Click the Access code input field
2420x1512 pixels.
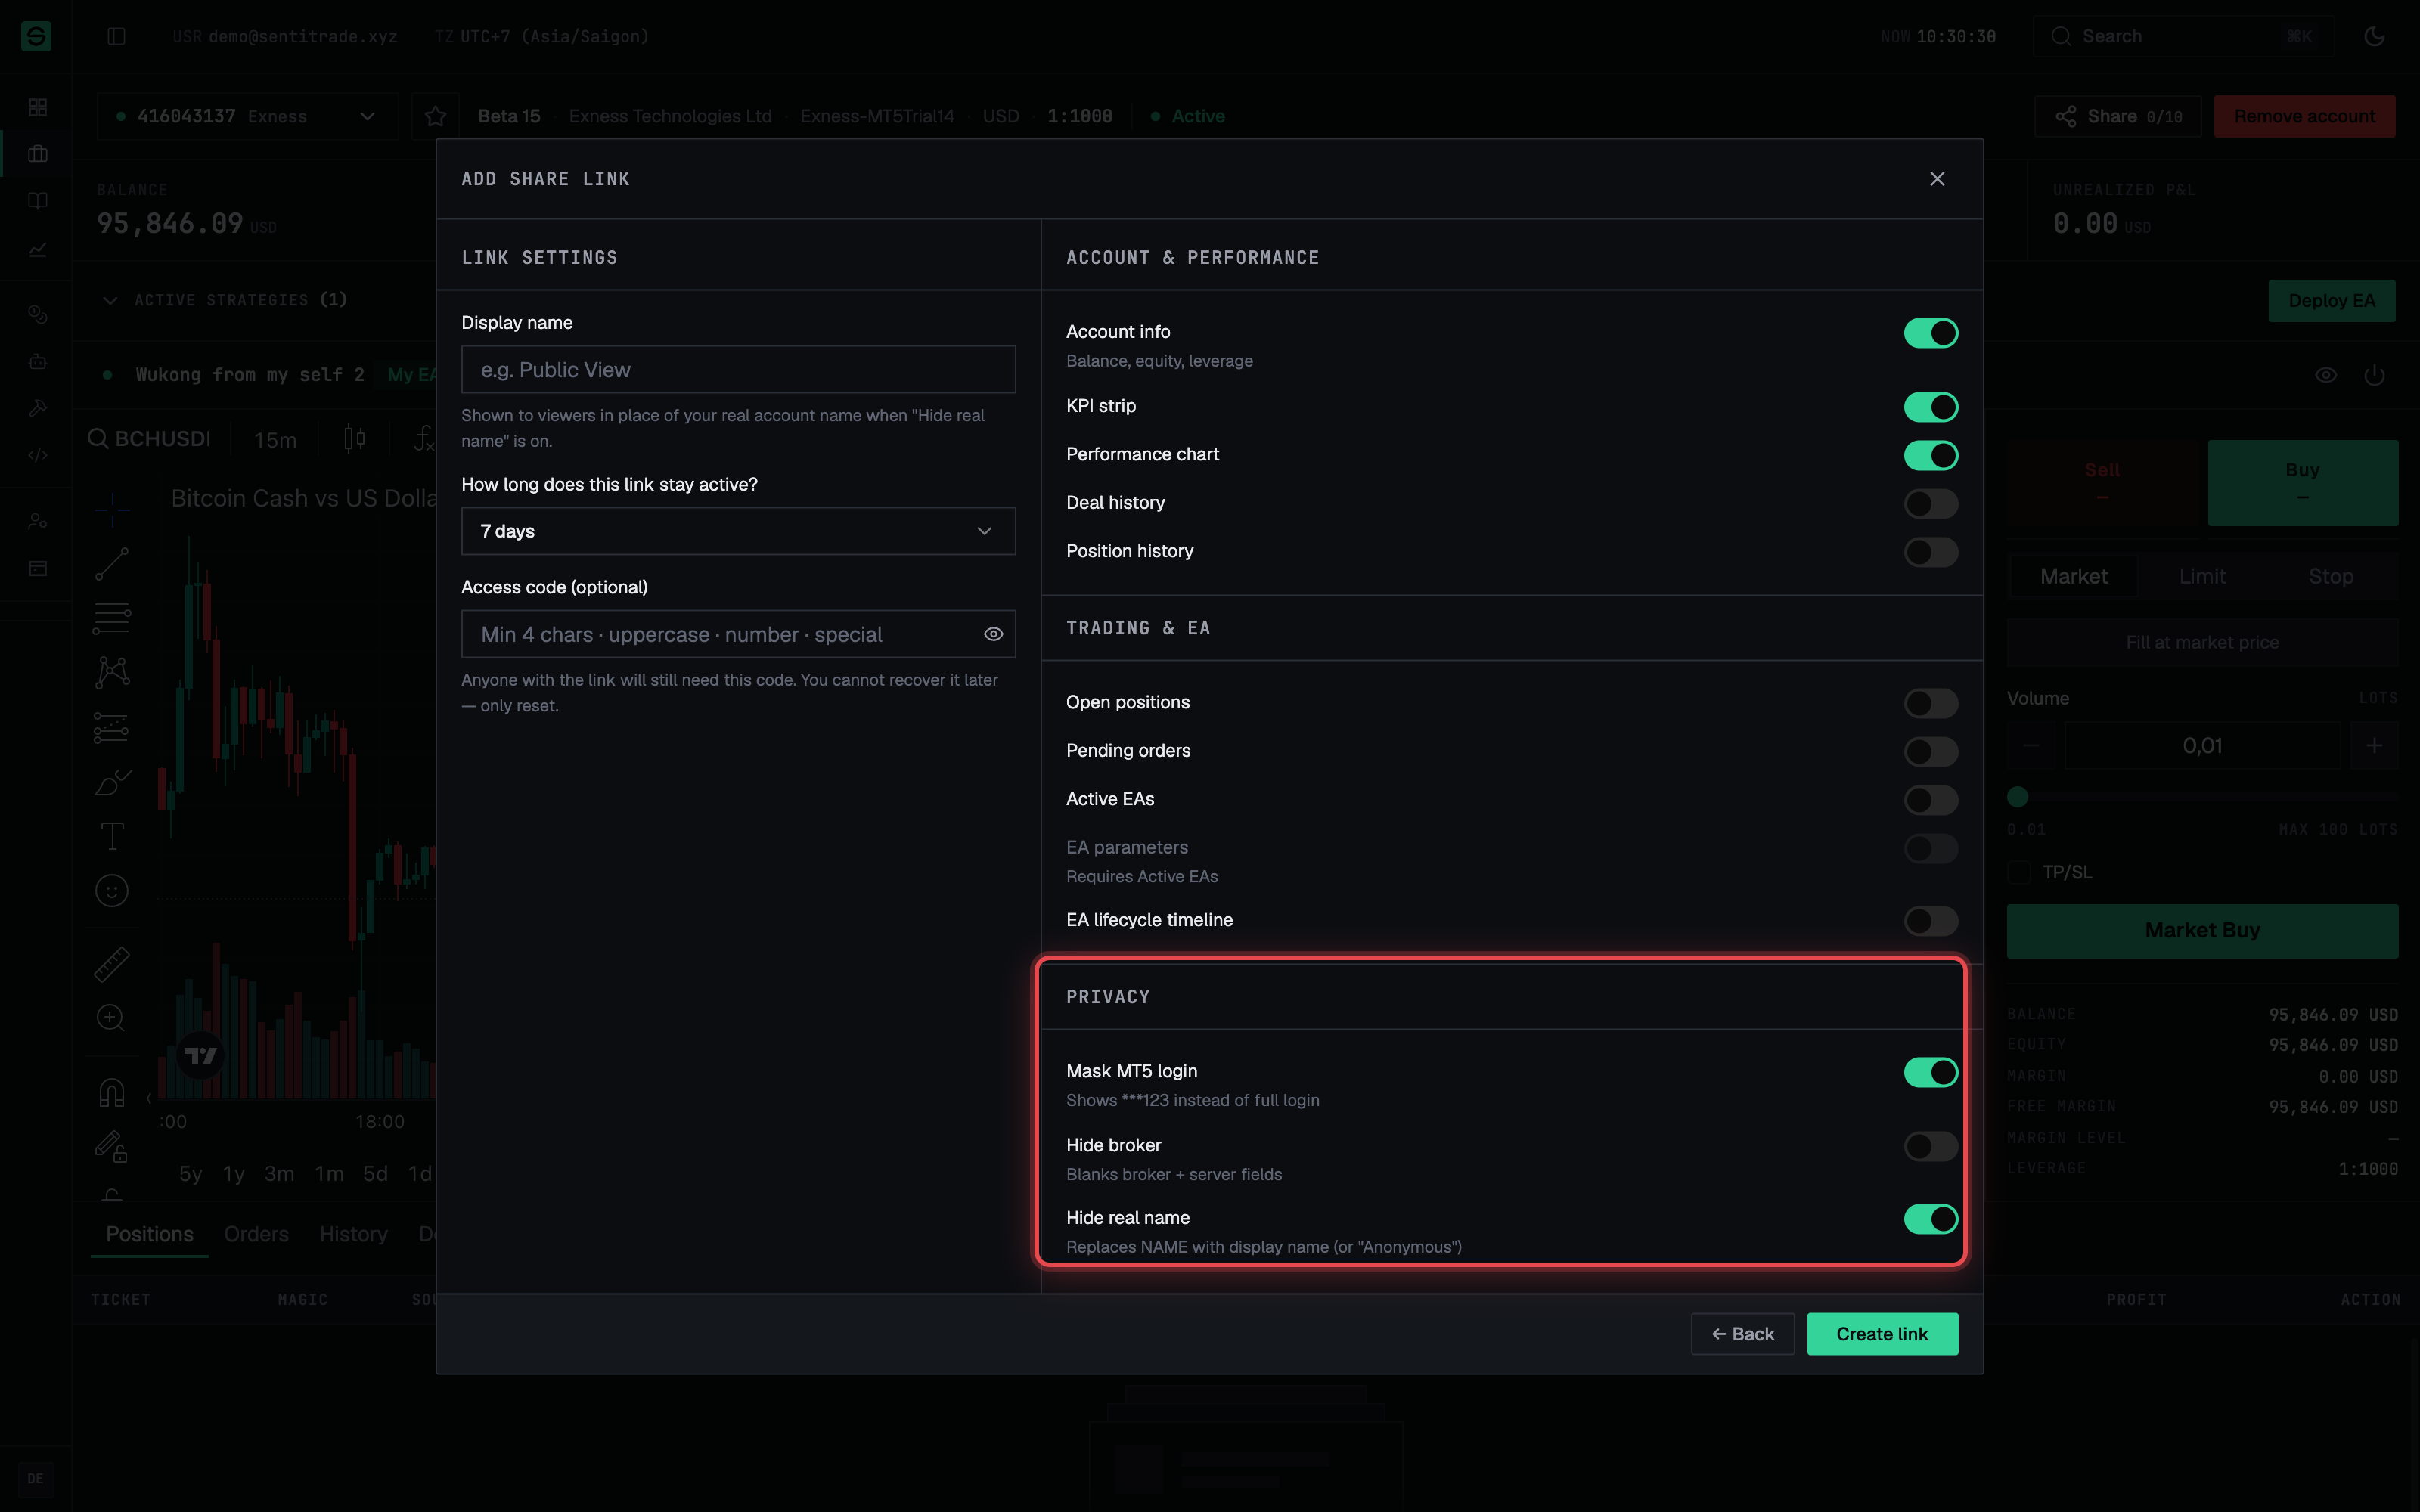(x=738, y=634)
